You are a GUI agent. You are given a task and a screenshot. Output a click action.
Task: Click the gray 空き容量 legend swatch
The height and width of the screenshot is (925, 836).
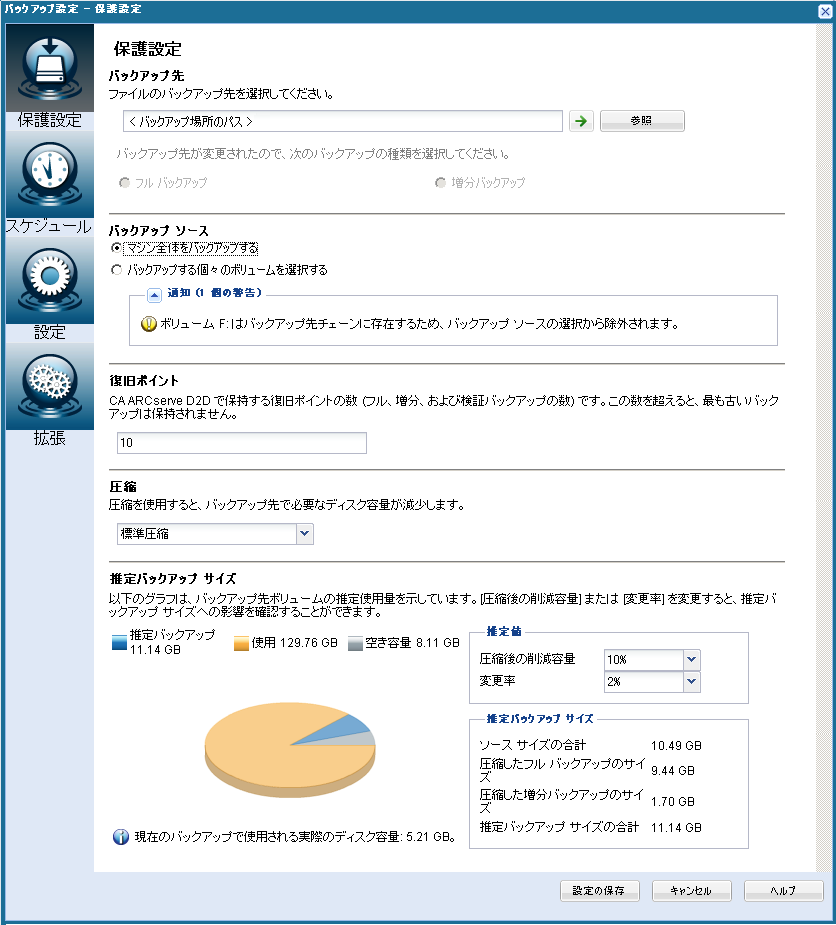355,643
